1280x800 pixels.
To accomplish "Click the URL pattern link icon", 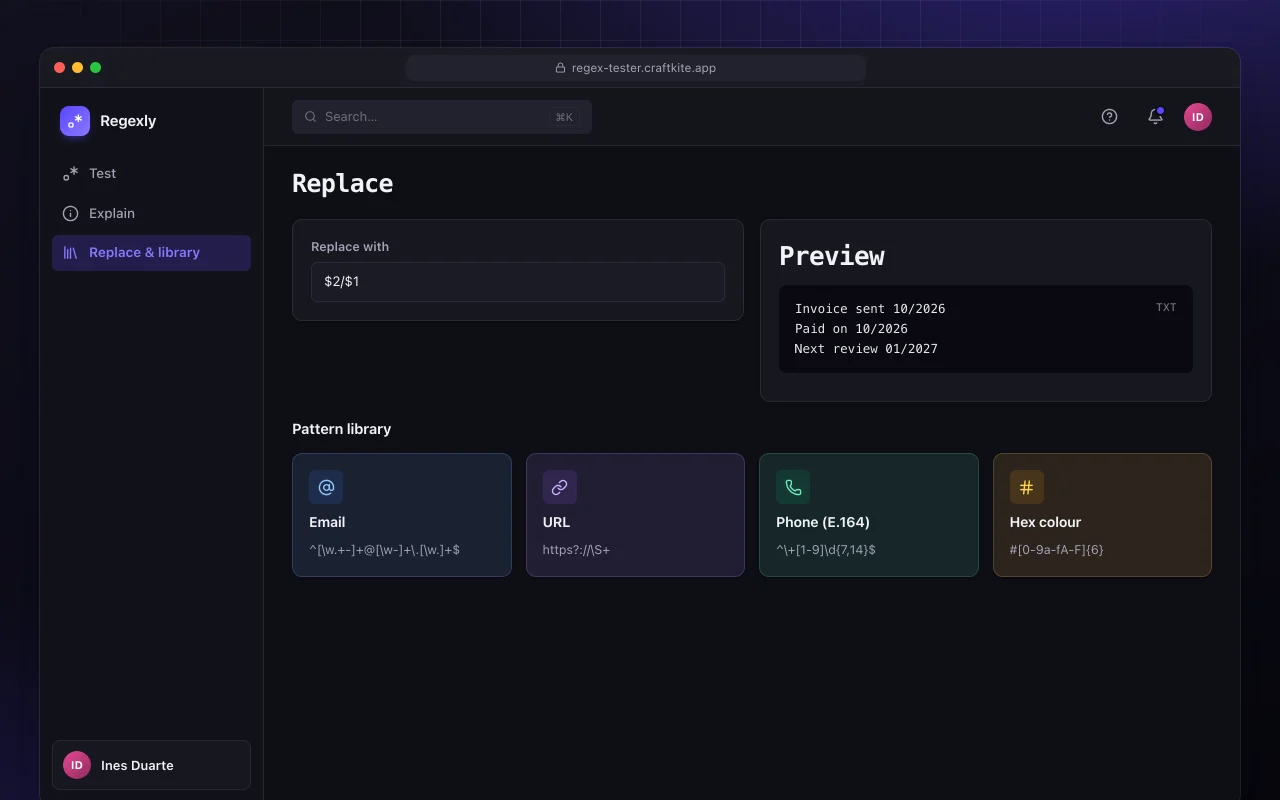I will tap(560, 487).
